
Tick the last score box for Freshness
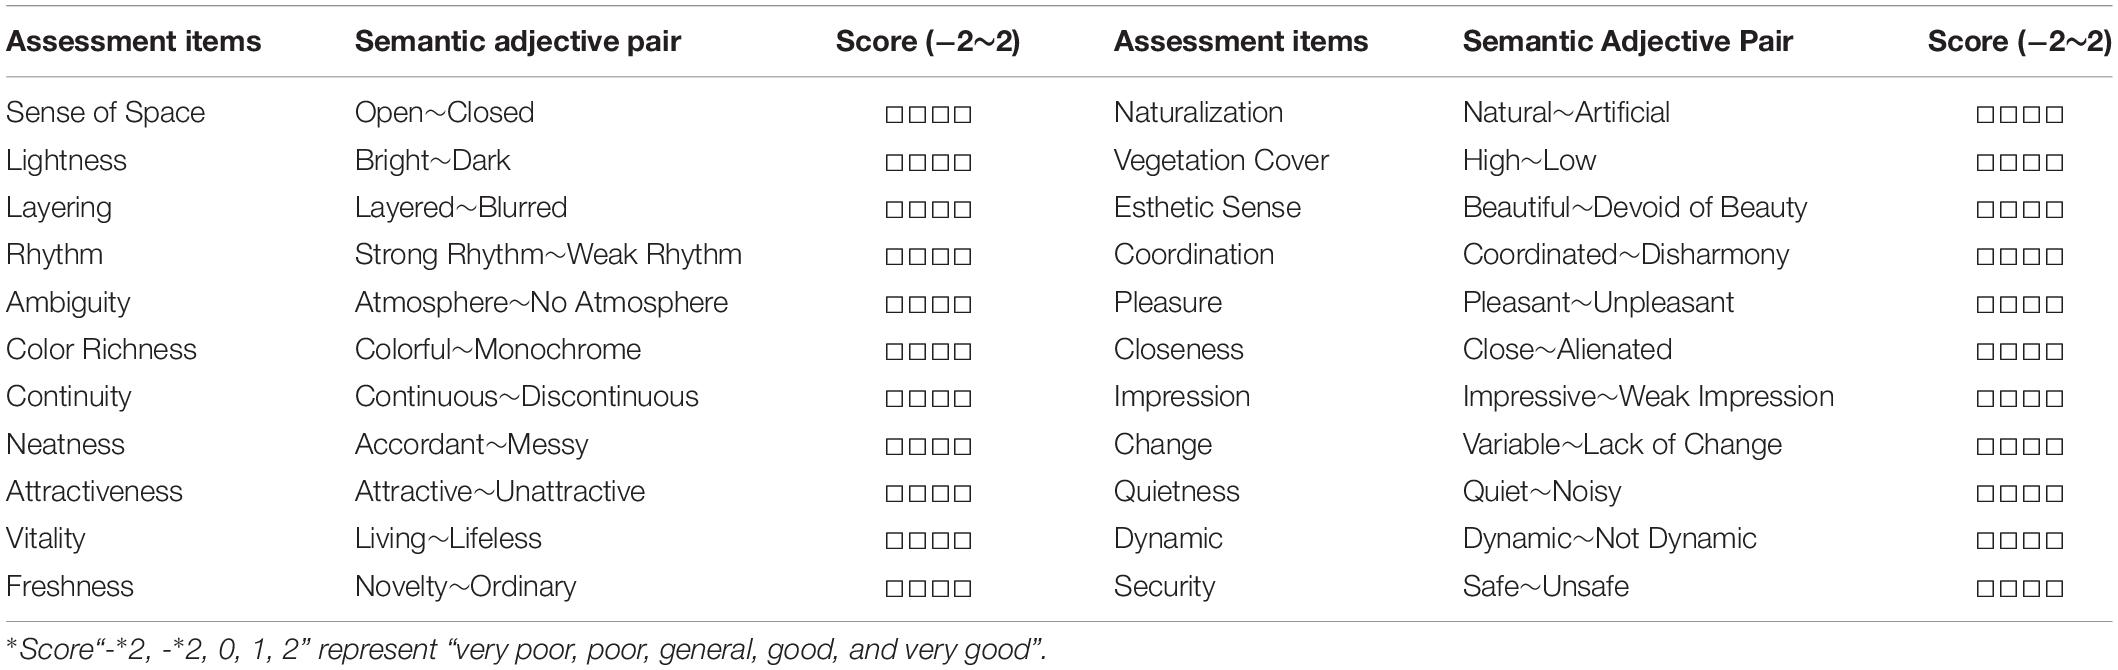point(962,588)
